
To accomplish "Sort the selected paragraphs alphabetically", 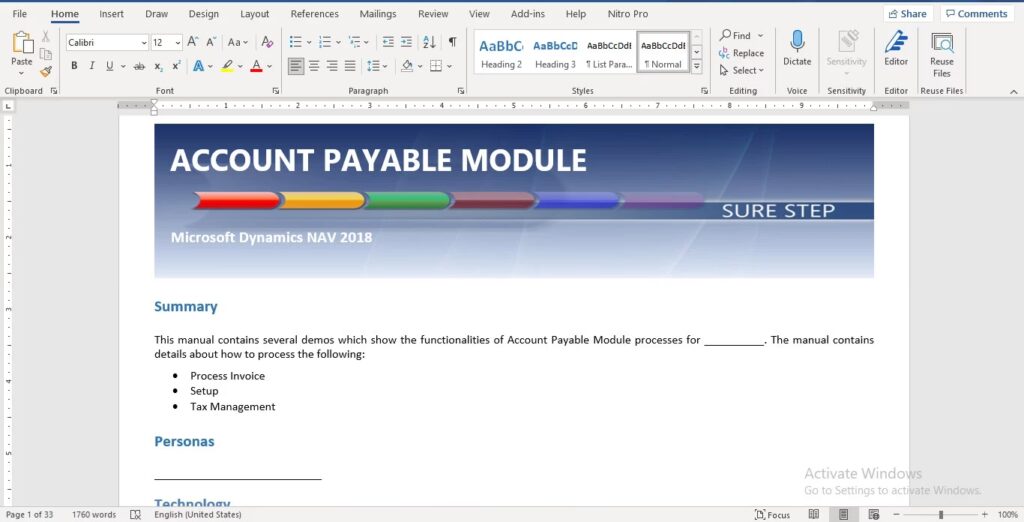I will click(429, 42).
